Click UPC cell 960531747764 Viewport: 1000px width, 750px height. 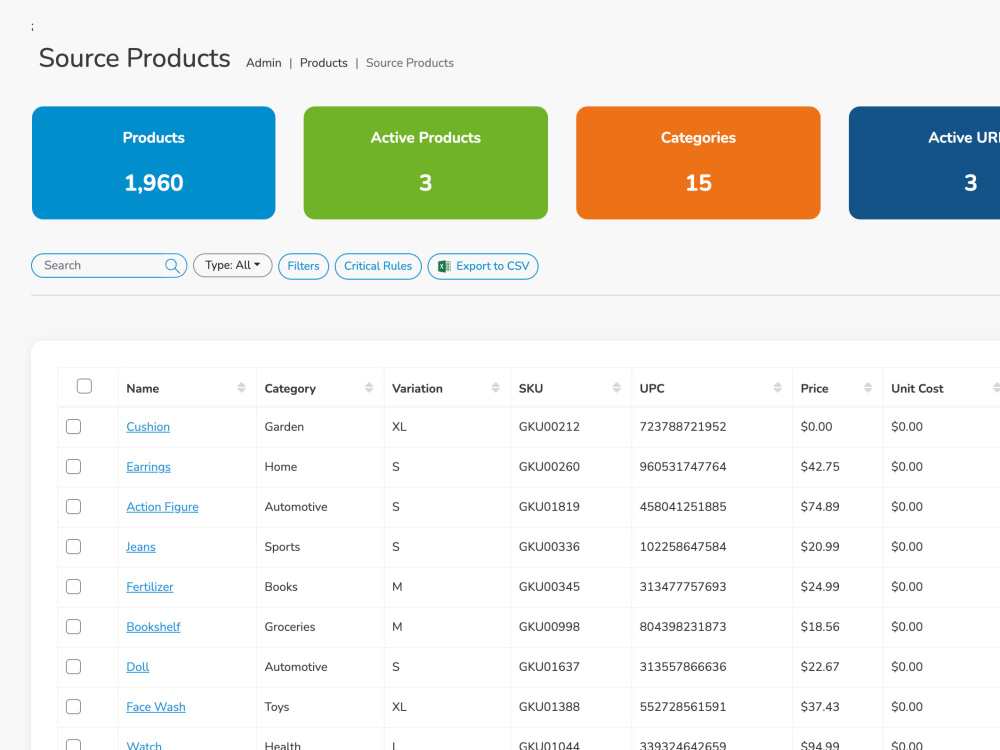683,467
